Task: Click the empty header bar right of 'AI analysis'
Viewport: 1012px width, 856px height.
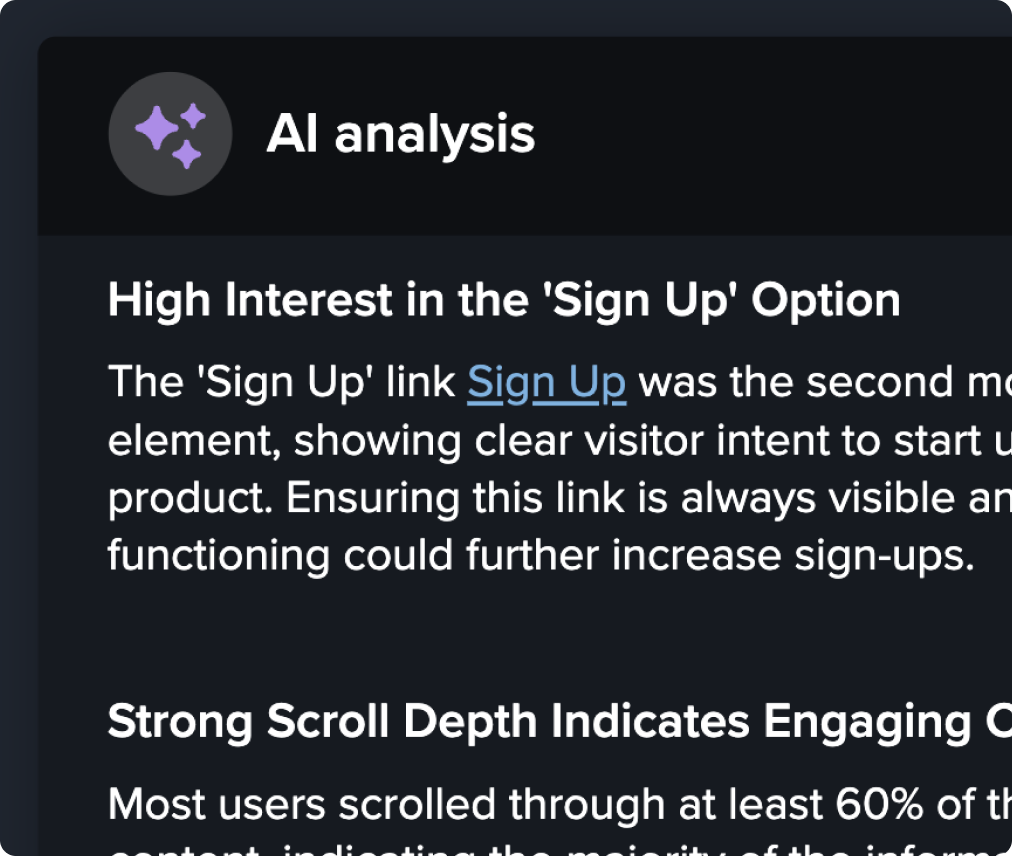Action: 780,134
